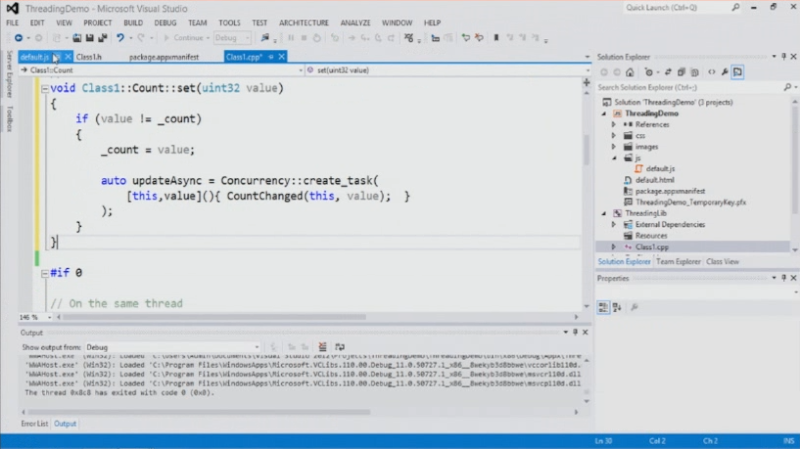The width and height of the screenshot is (800, 449).
Task: Open Show output from Debug dropdown
Action: (x=173, y=347)
